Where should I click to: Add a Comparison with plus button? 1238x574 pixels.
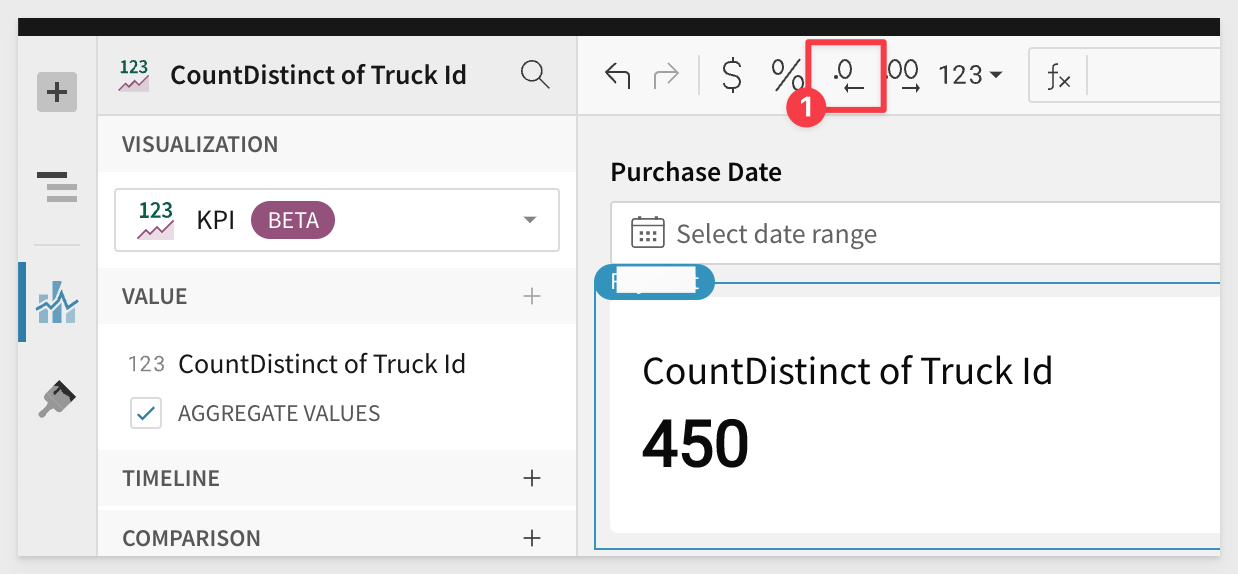[x=532, y=538]
